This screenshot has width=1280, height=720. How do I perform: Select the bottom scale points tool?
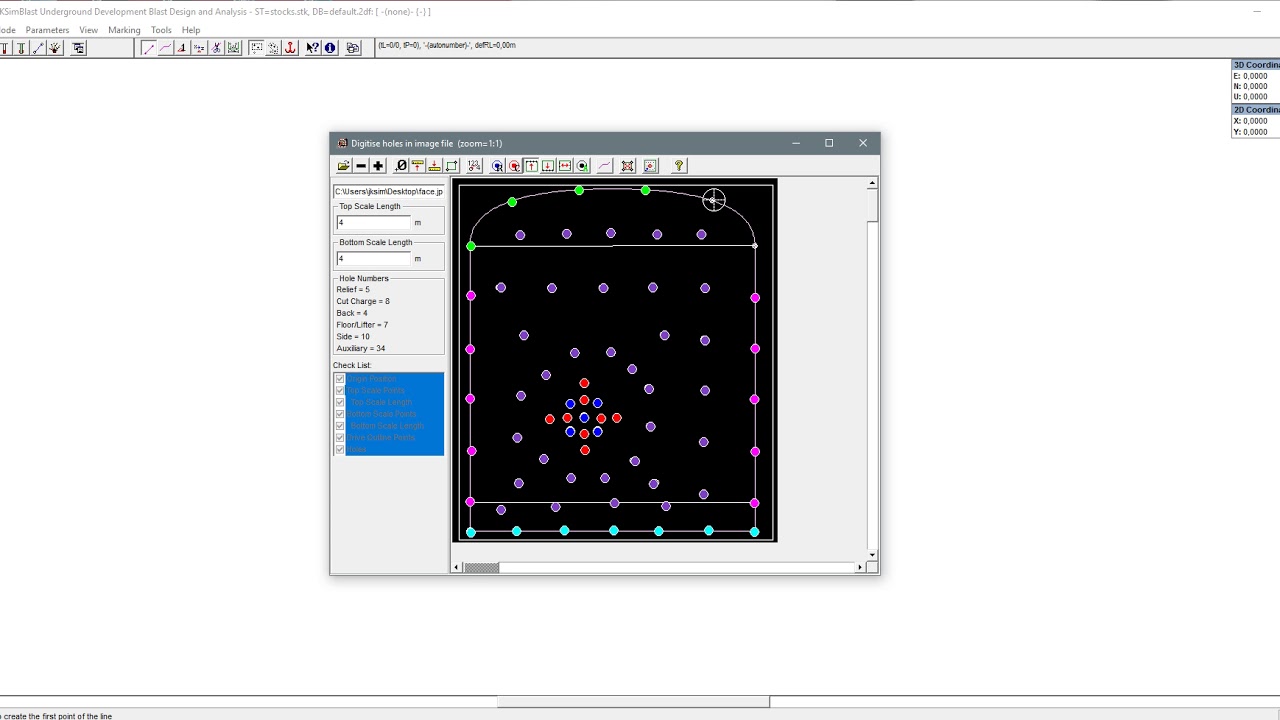click(x=434, y=166)
